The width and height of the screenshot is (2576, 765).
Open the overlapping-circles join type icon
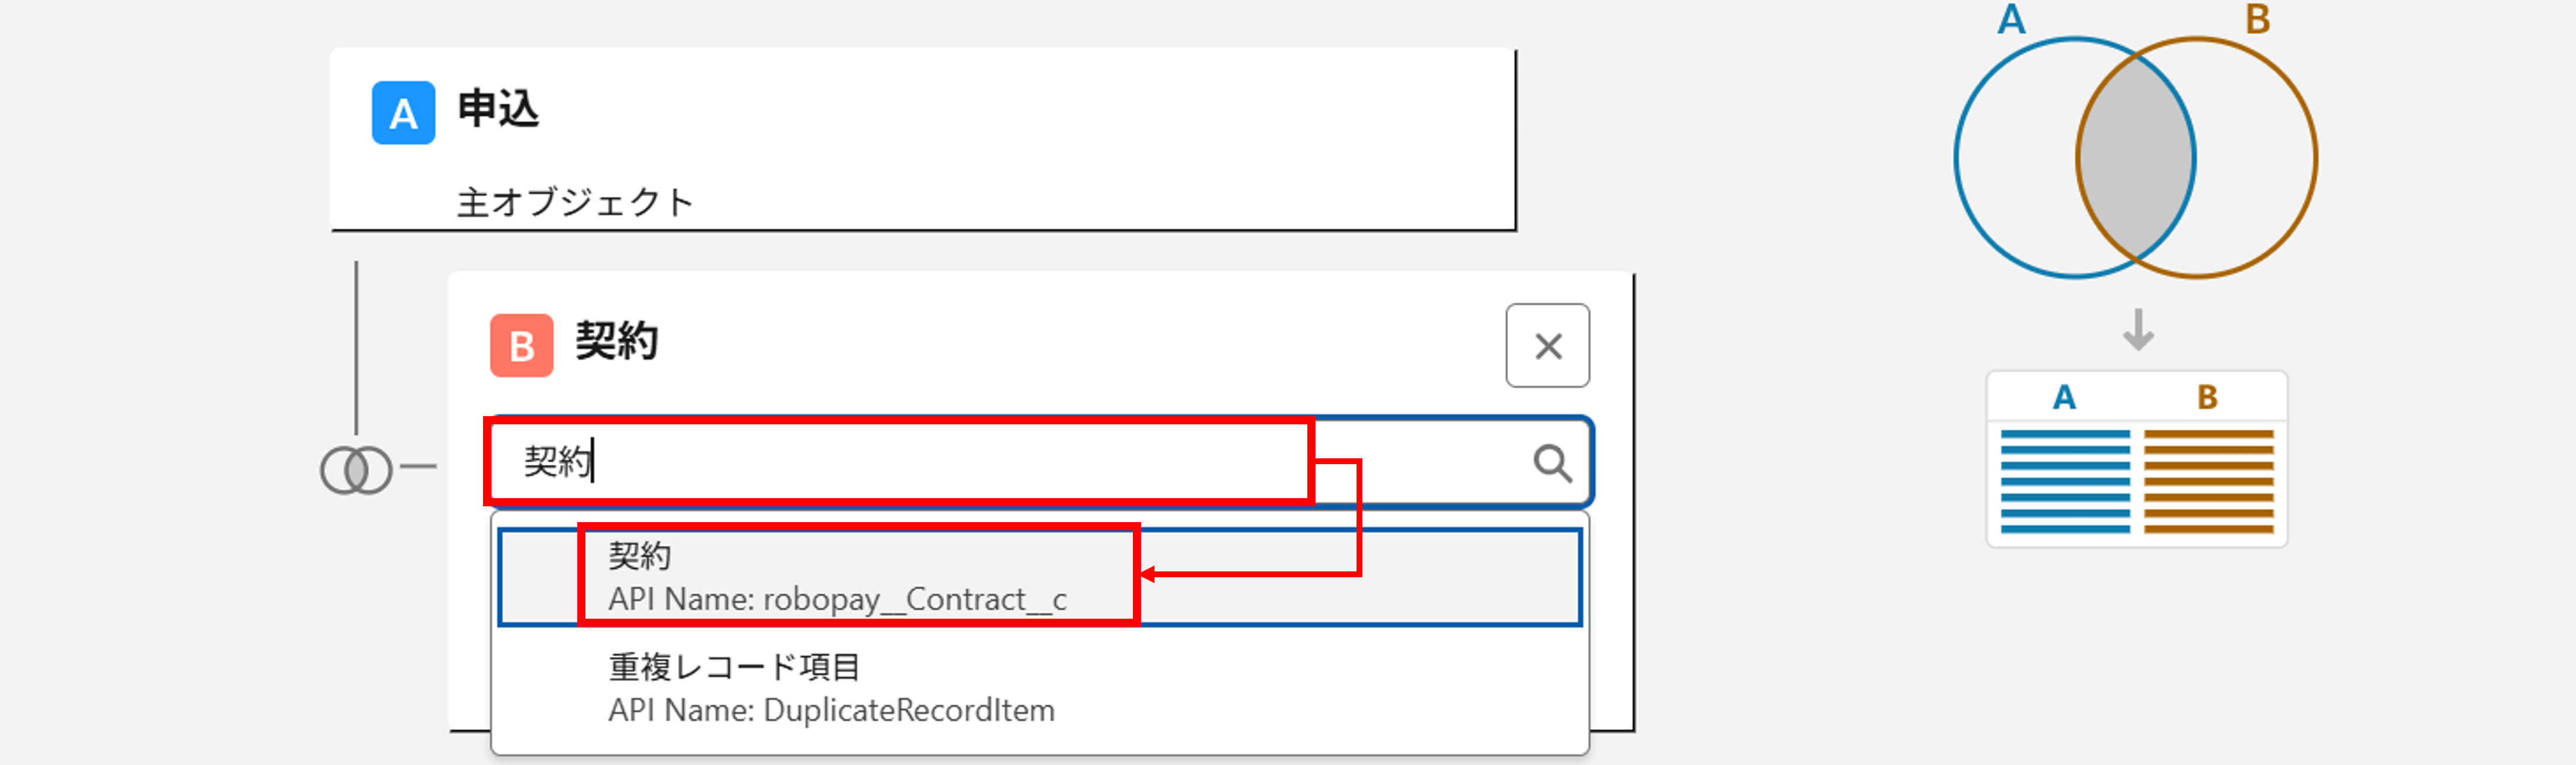tap(356, 469)
